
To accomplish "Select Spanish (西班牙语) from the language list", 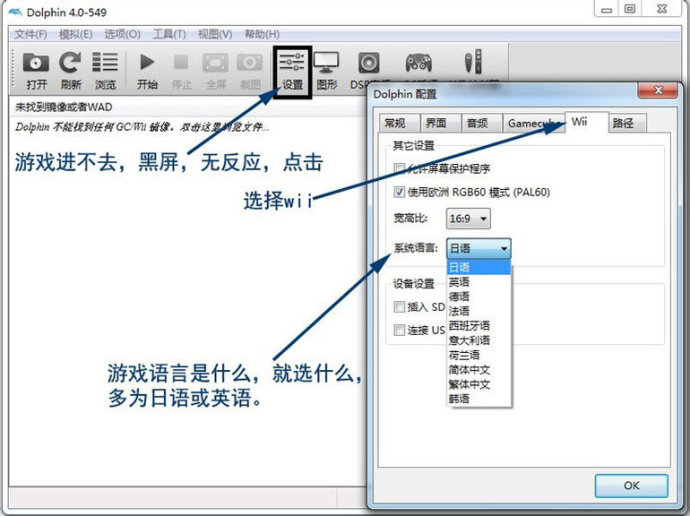I will 479,326.
